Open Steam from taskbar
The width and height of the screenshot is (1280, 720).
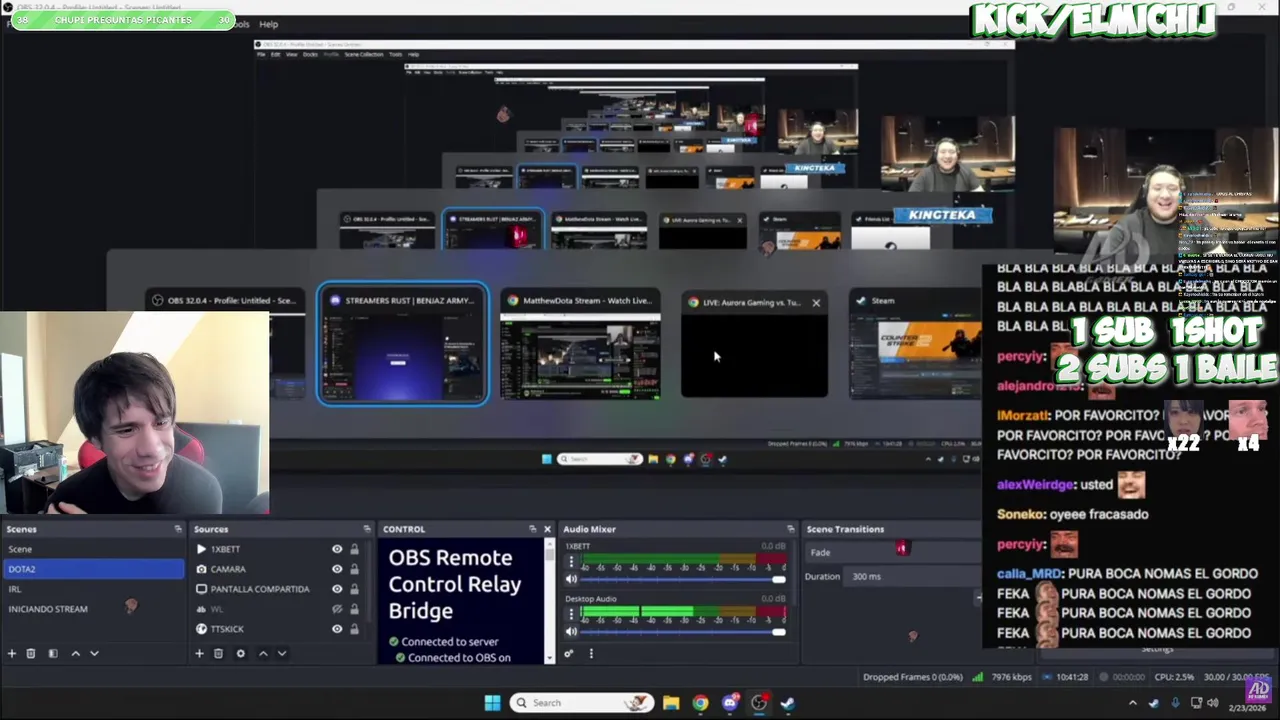tap(788, 703)
